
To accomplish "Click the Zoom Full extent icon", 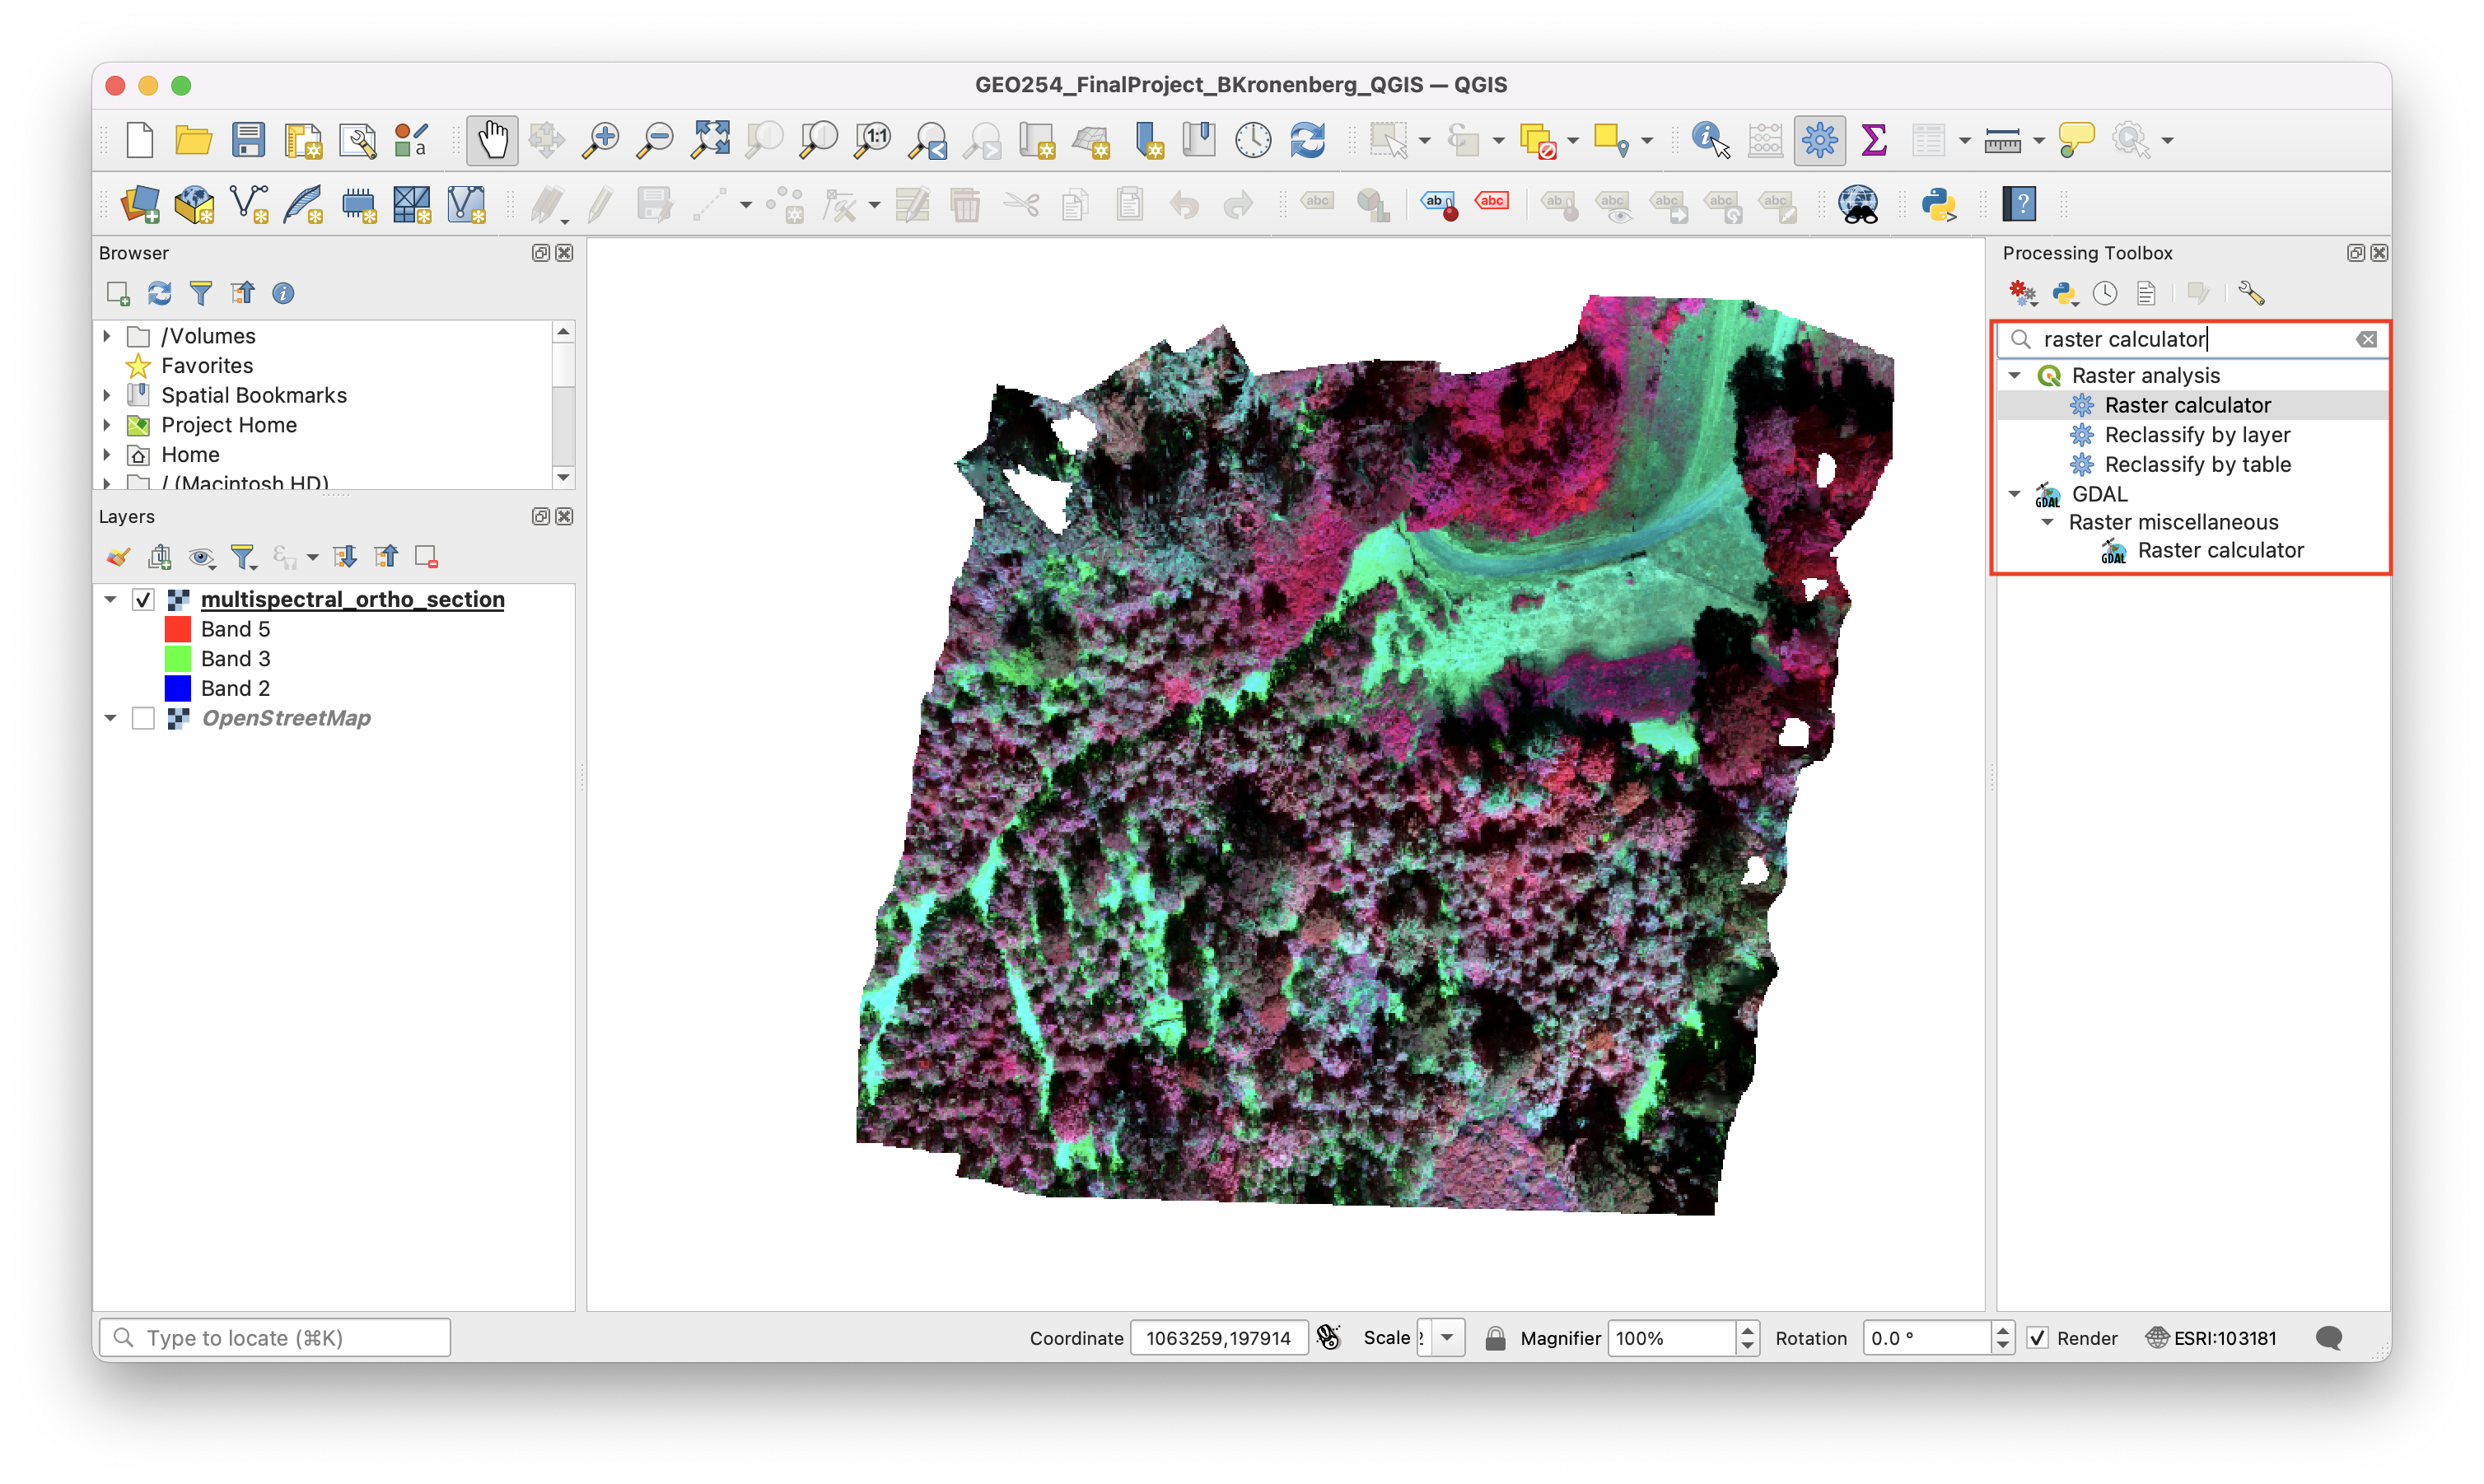I will tap(710, 140).
